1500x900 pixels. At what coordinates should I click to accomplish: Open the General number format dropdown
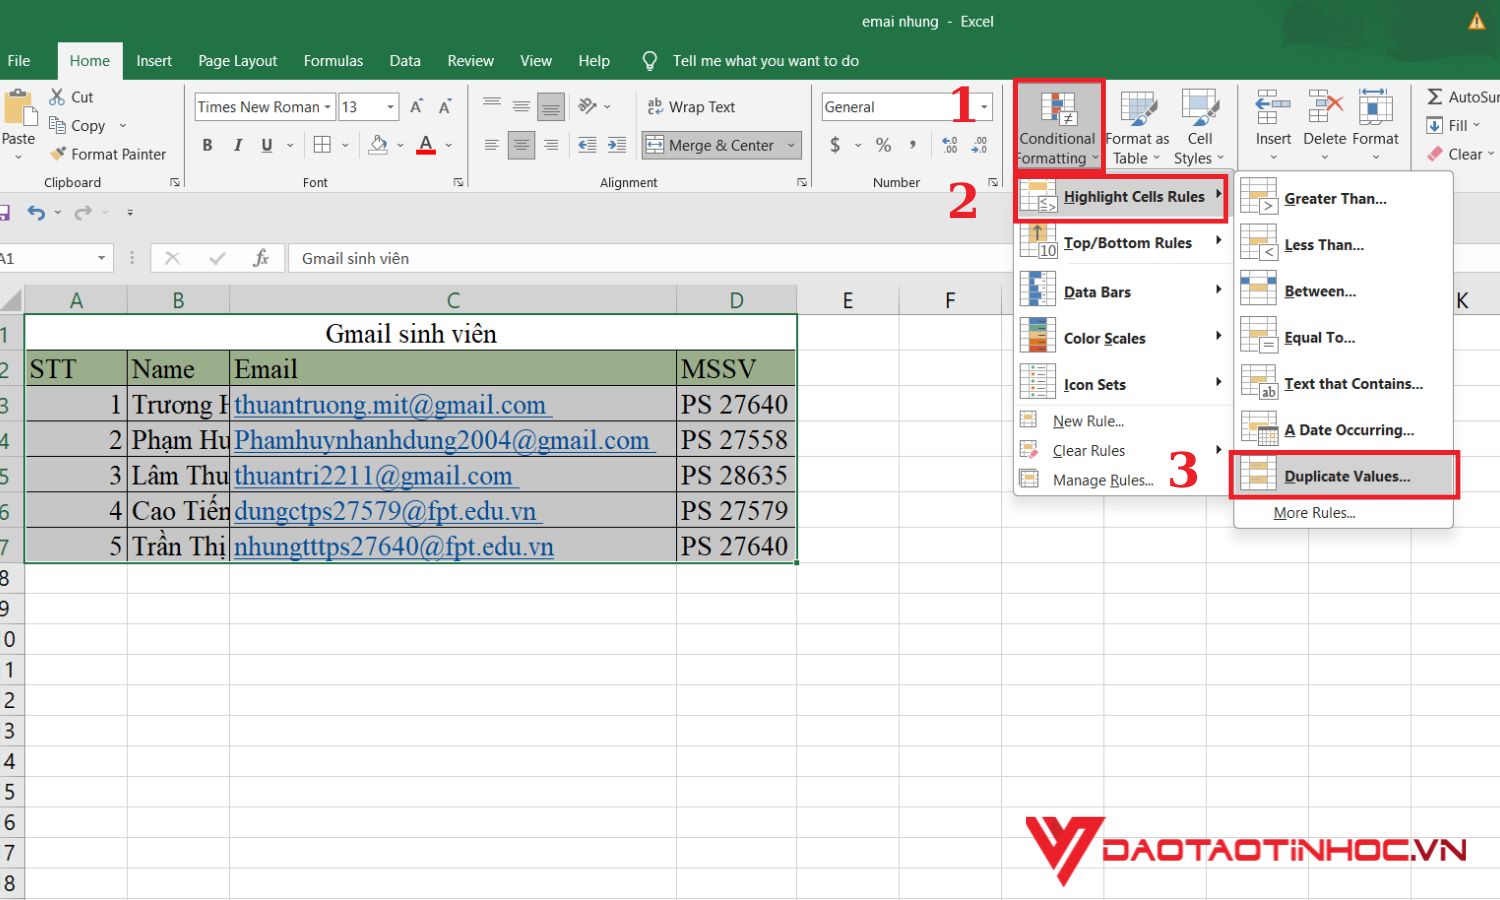tap(985, 107)
